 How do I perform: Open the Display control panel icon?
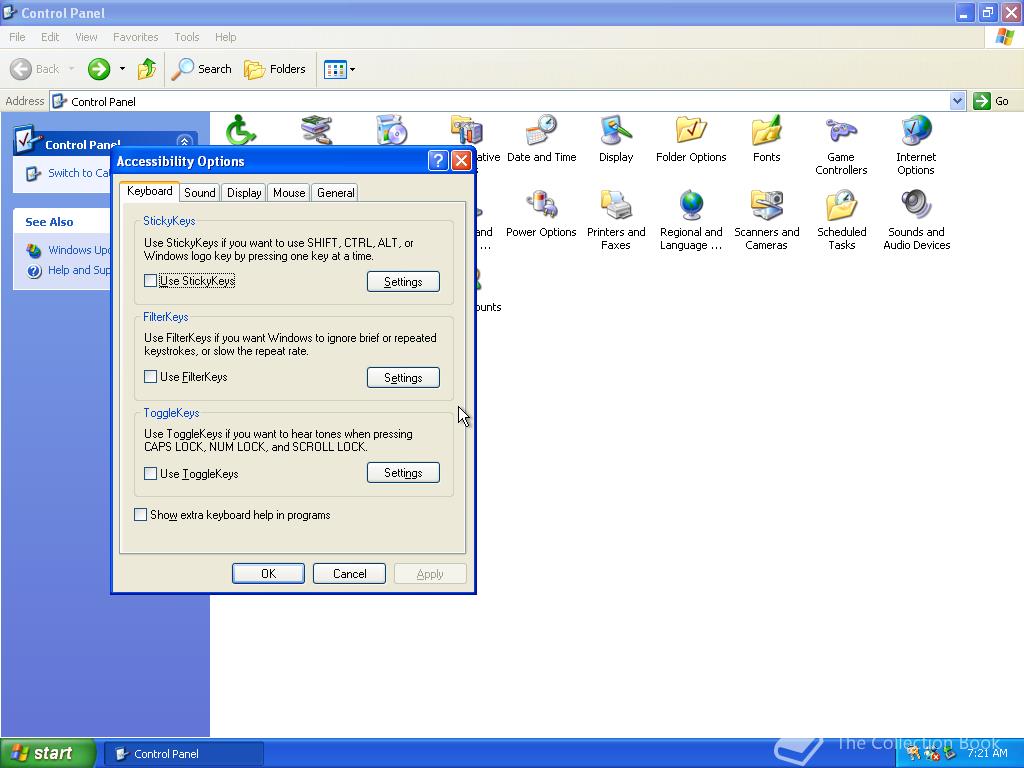tap(616, 139)
